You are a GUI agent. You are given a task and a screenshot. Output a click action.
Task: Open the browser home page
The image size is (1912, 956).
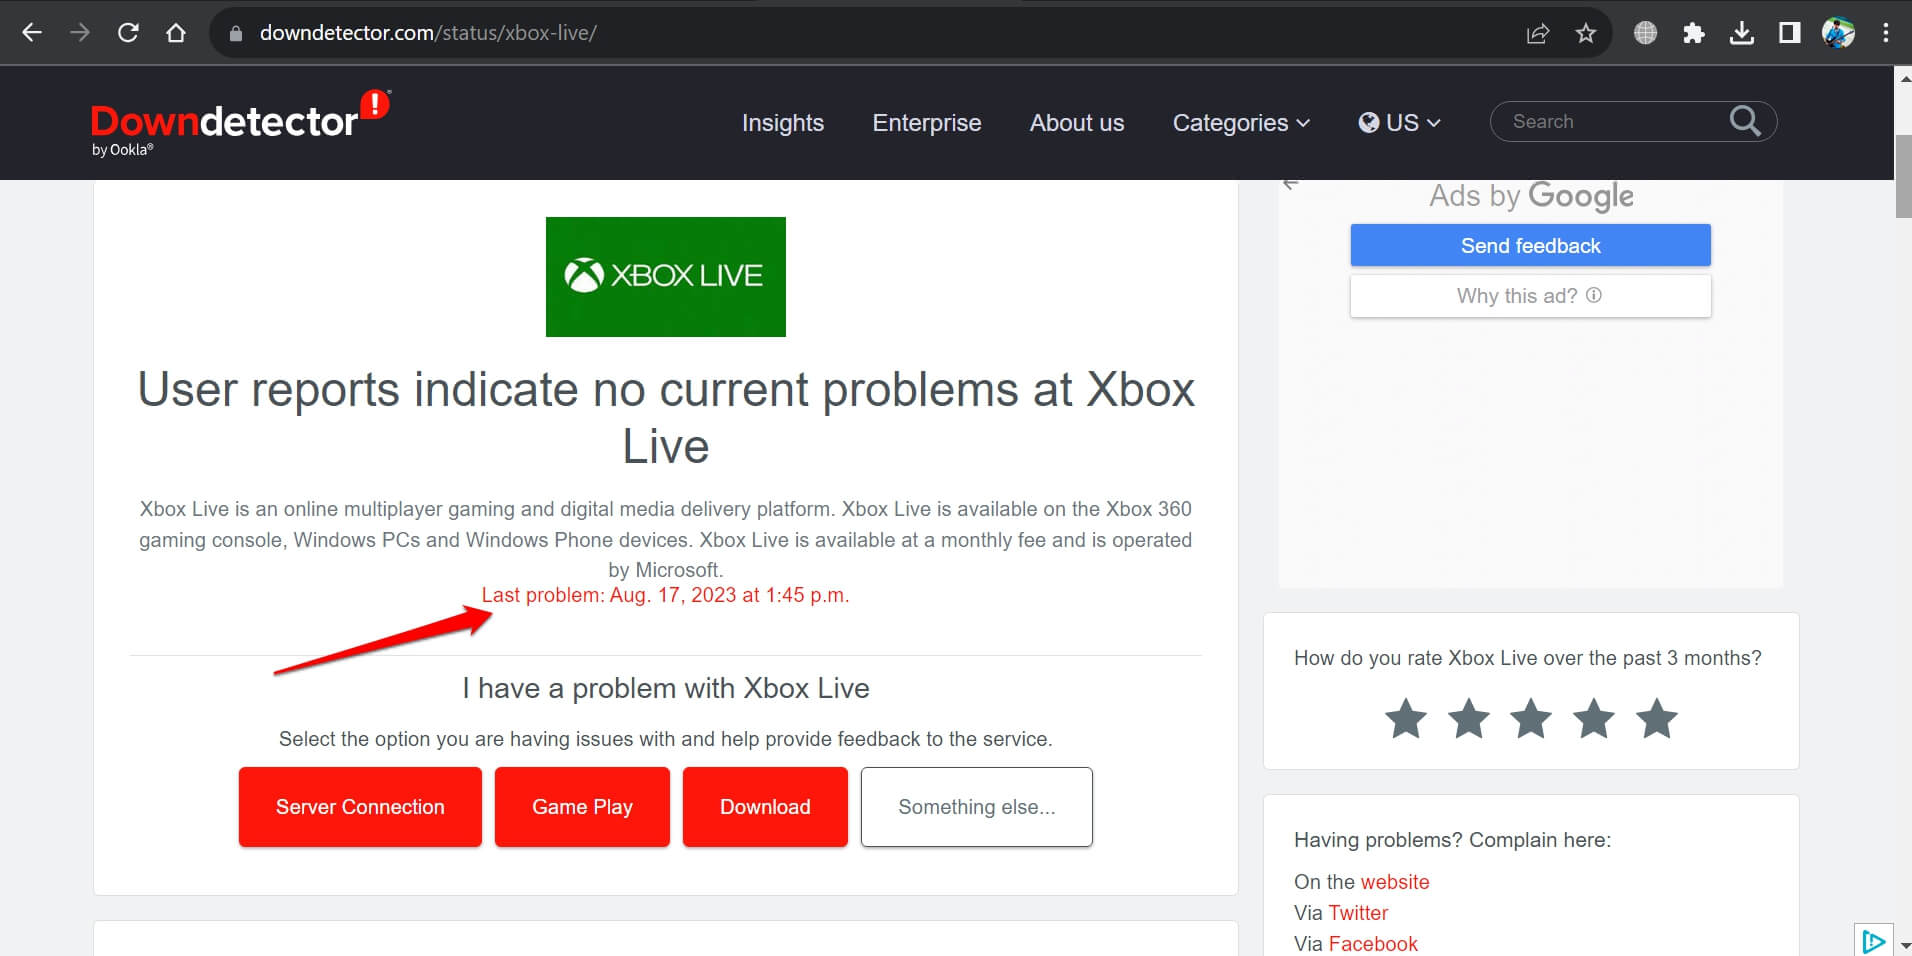point(176,33)
